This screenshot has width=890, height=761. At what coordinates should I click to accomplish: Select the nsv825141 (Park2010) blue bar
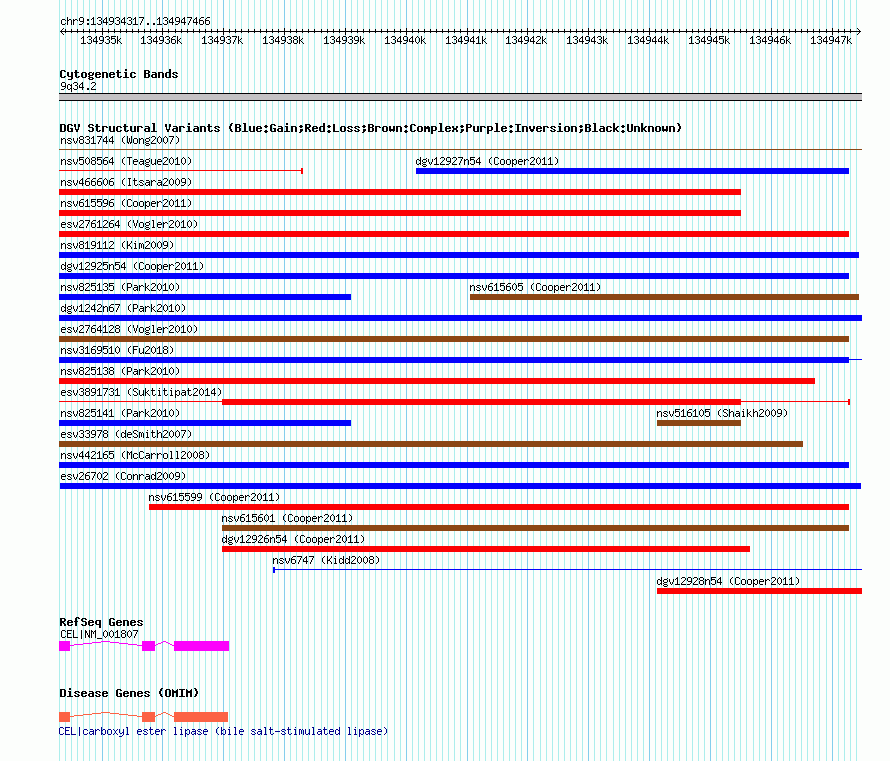205,423
